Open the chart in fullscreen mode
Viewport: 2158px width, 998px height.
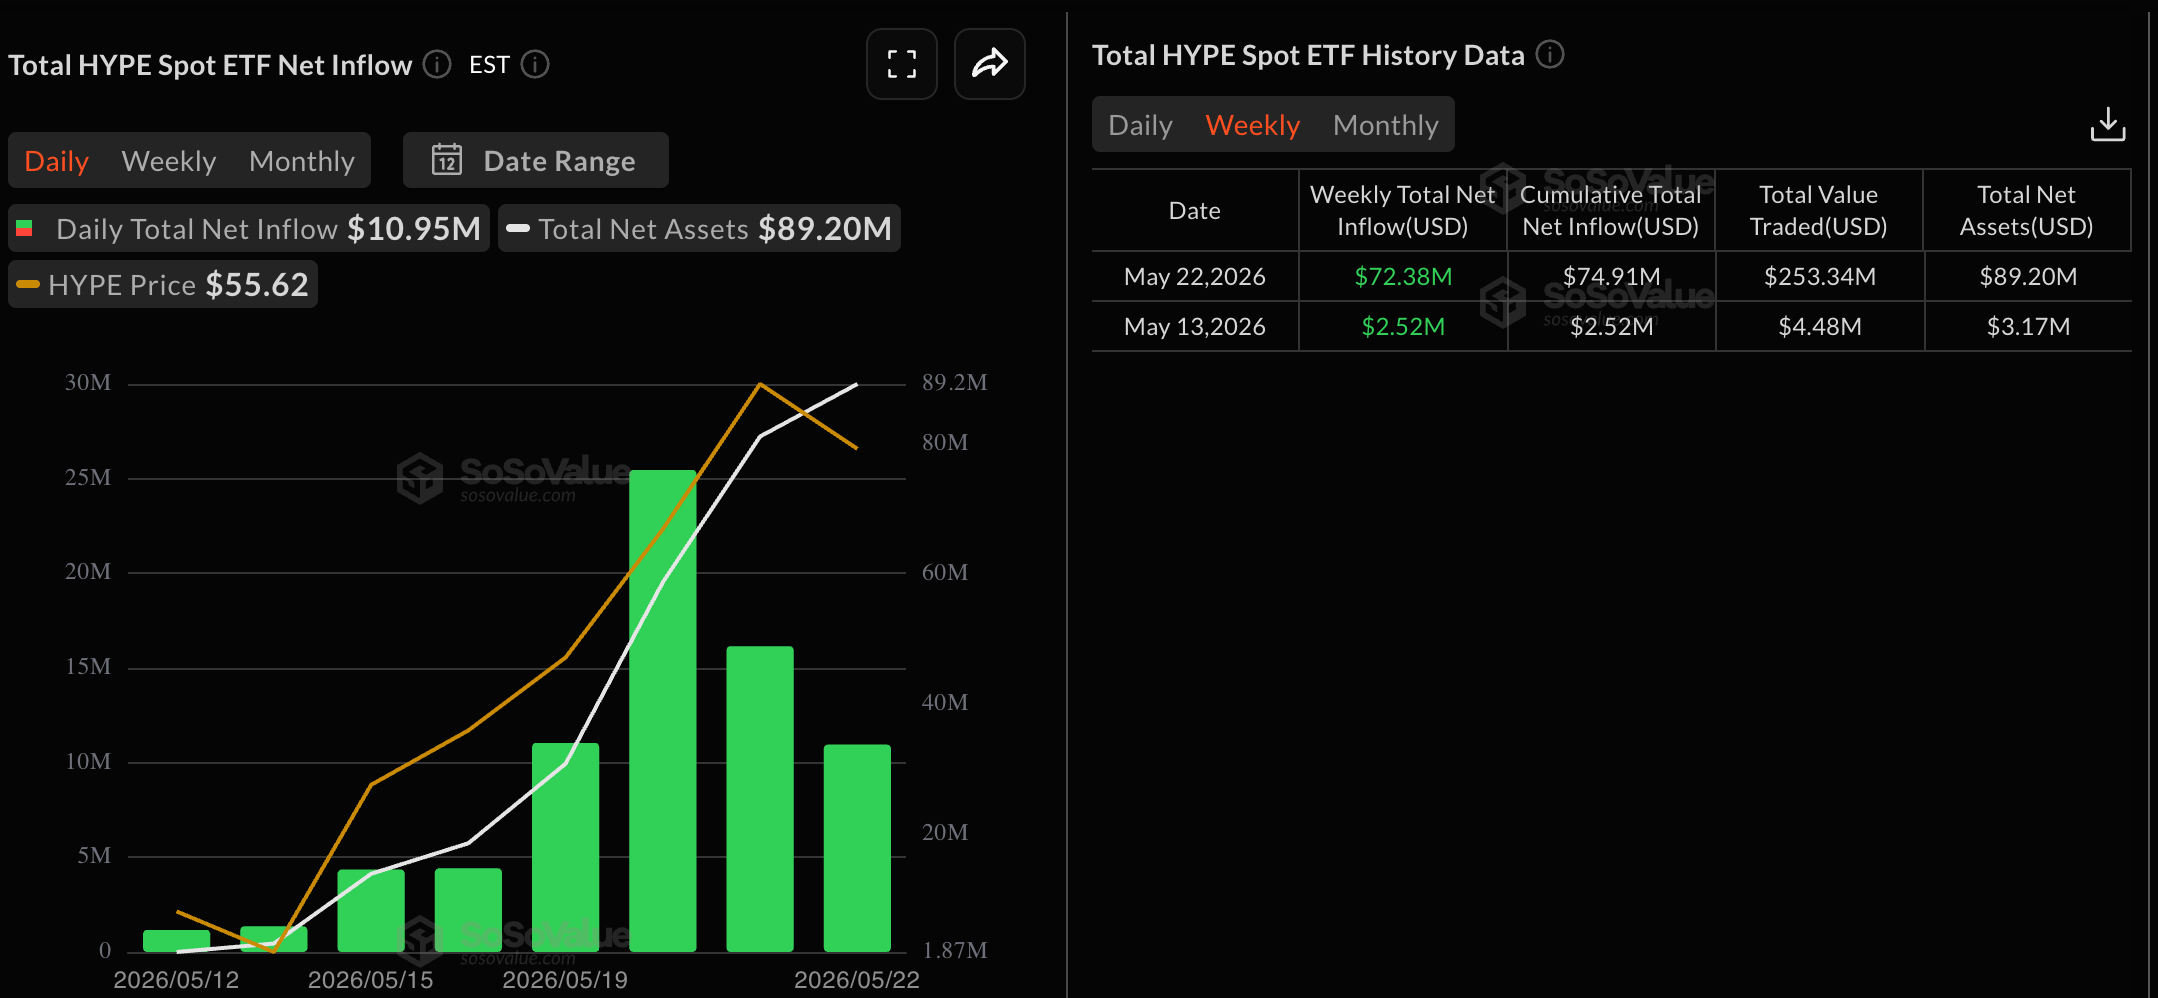click(x=901, y=64)
